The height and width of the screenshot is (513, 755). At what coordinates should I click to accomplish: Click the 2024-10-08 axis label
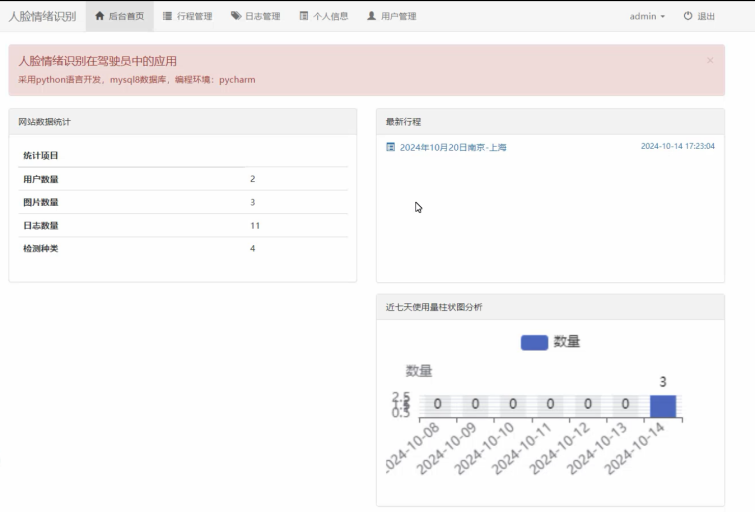[413, 448]
